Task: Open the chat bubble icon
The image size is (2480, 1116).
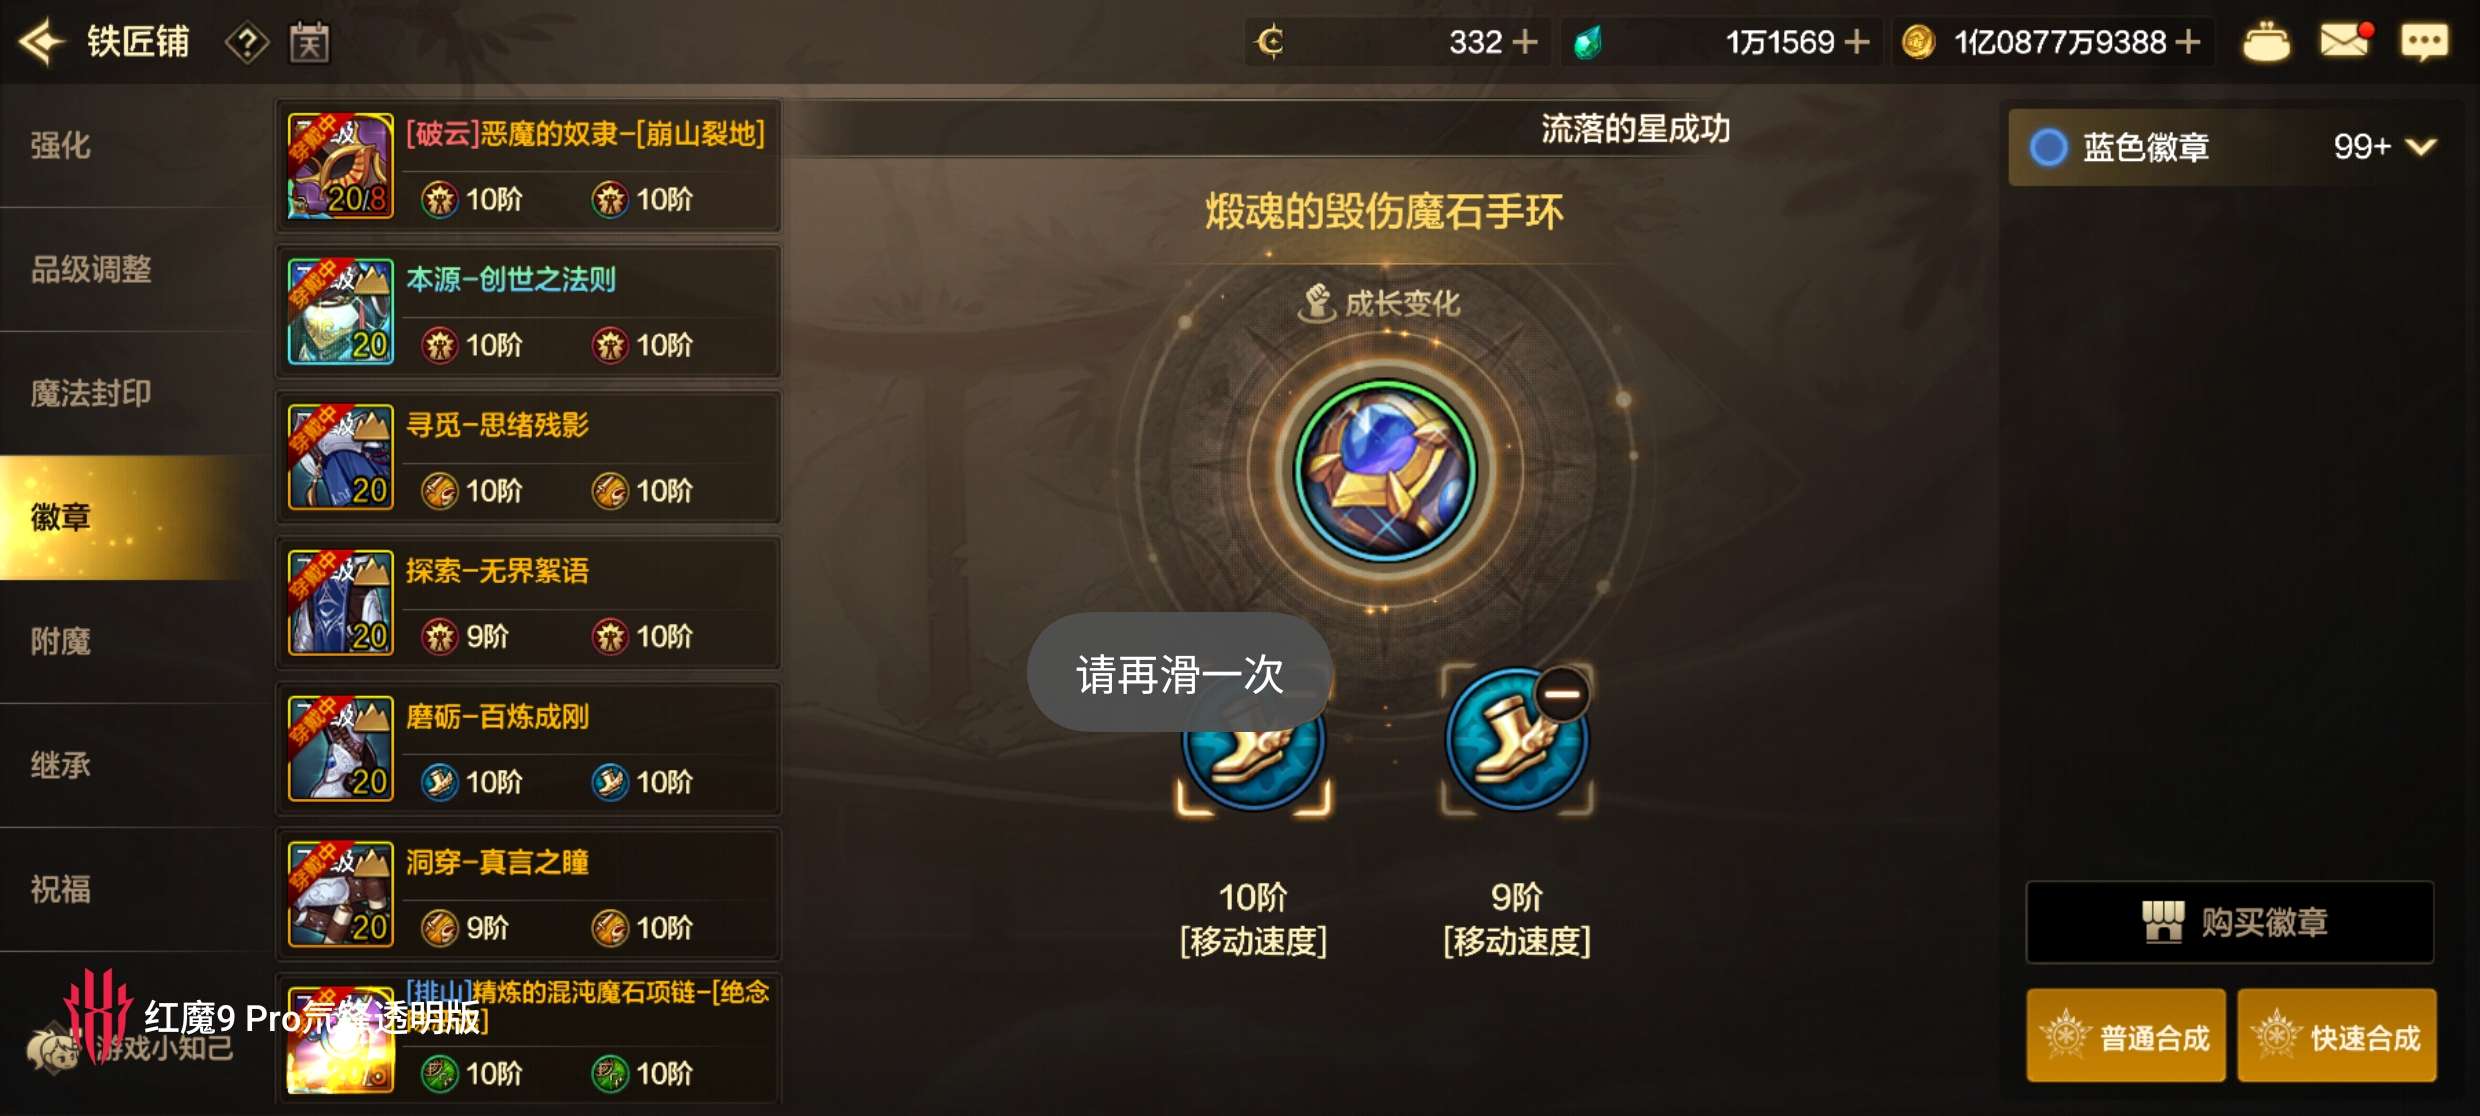Action: tap(2424, 41)
